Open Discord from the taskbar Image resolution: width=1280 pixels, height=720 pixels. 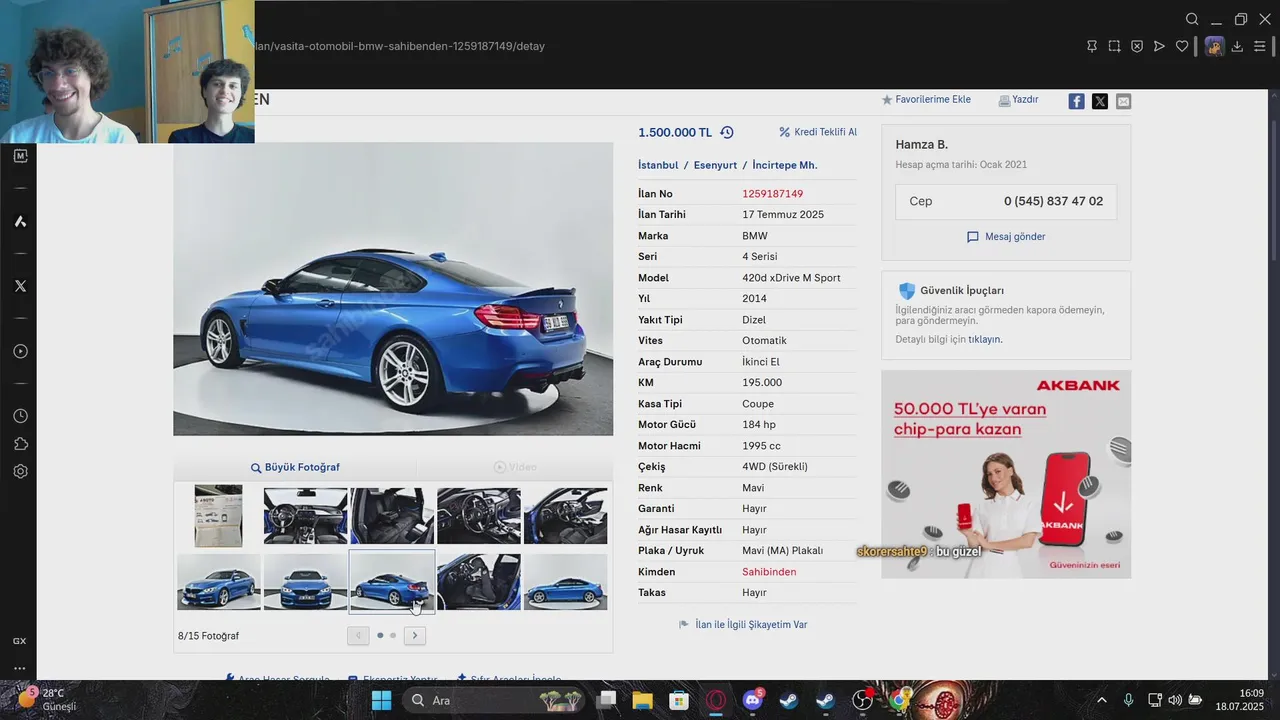752,700
